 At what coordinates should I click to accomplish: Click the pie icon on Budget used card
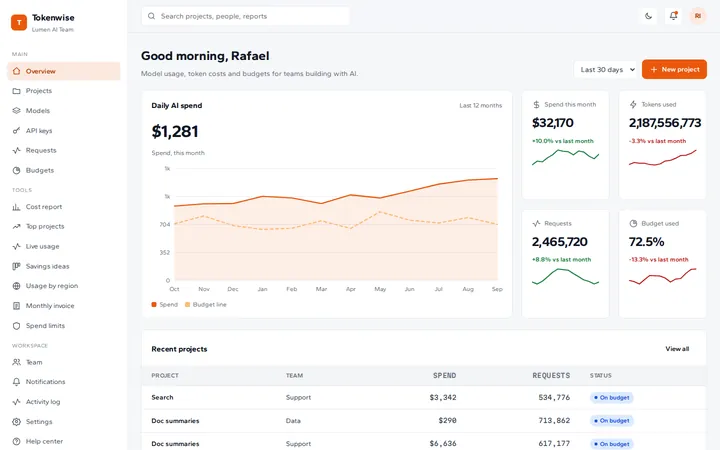pyautogui.click(x=633, y=224)
